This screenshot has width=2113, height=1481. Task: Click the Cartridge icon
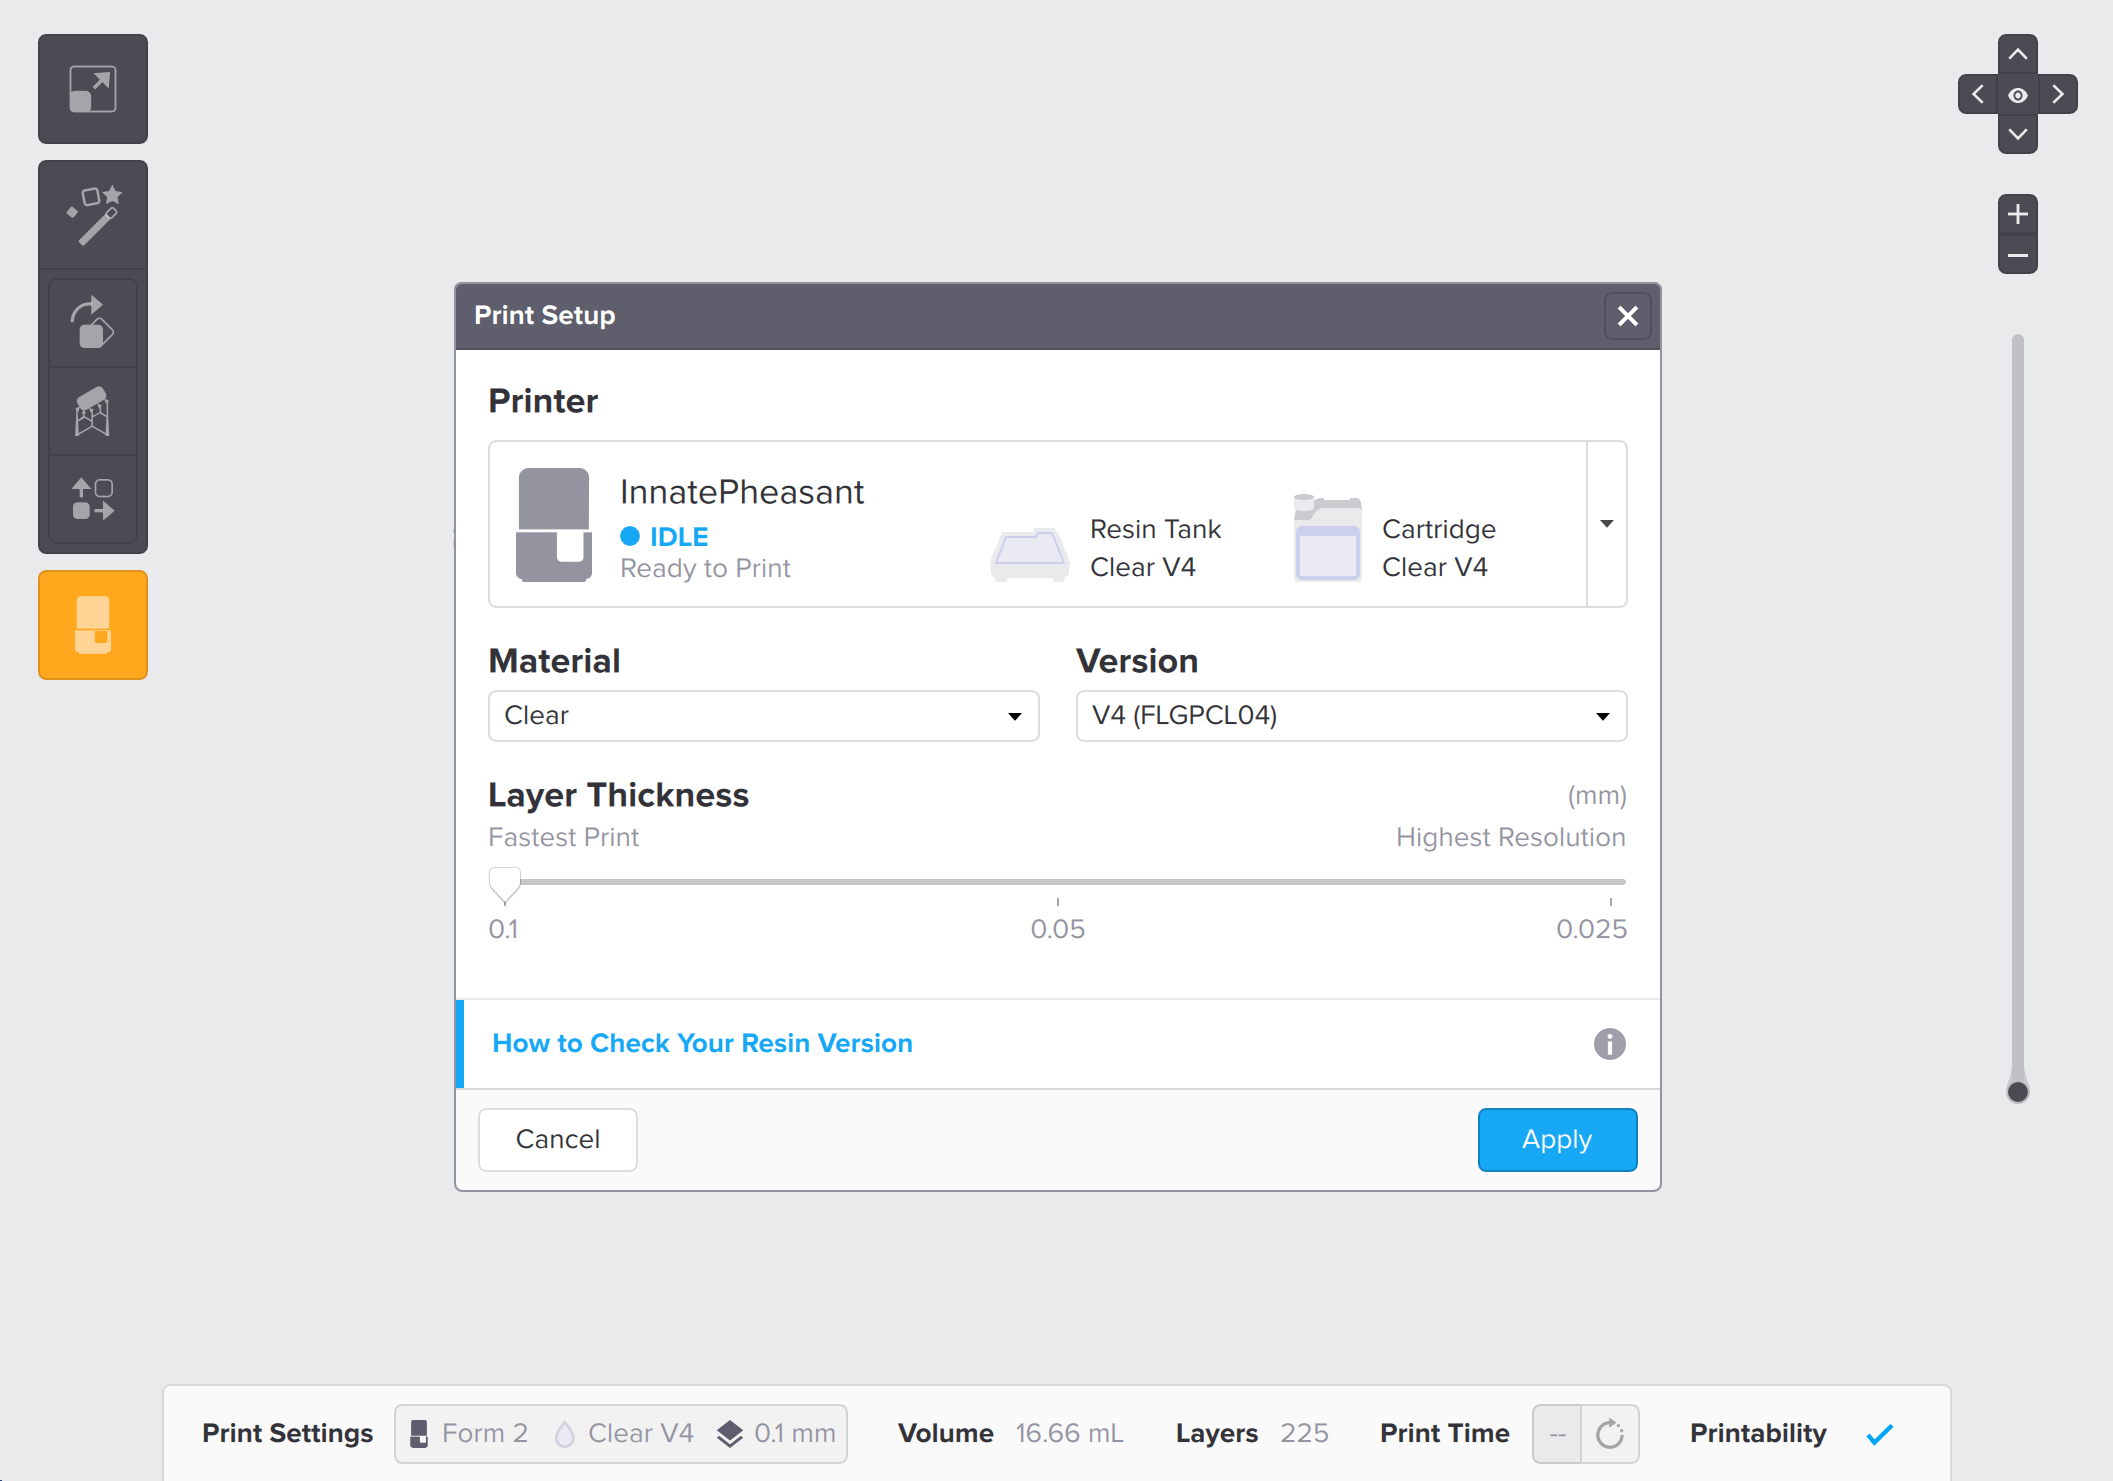point(1327,538)
